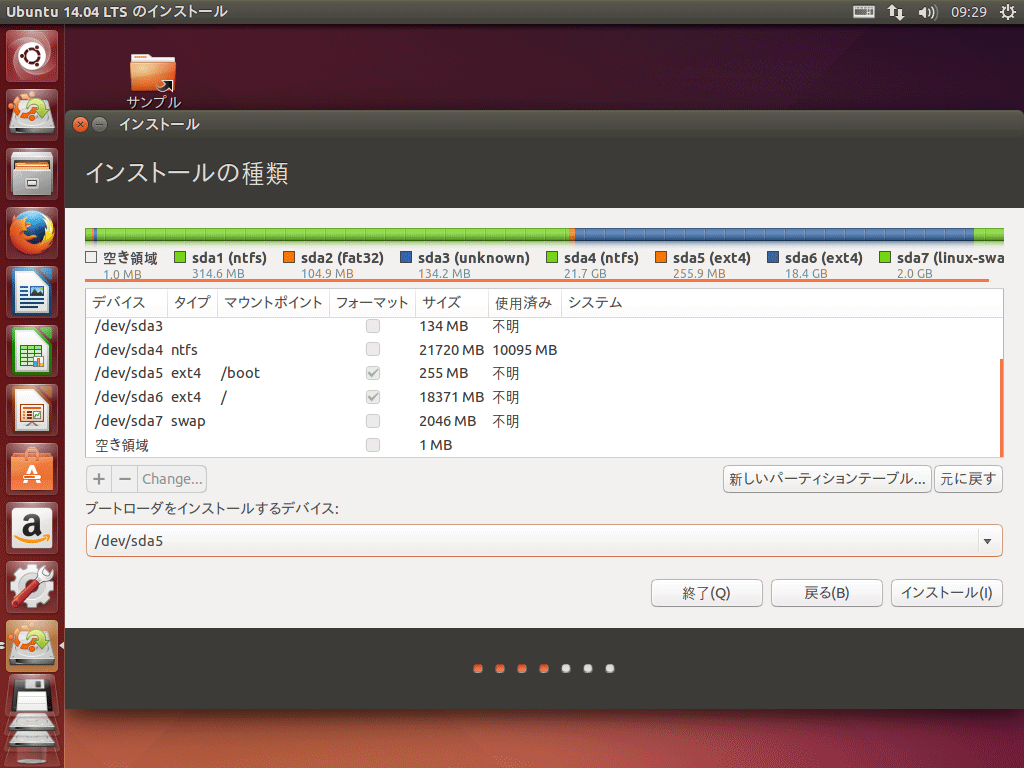The height and width of the screenshot is (768, 1024).
Task: Click sda3 (unknown) blue legend swatch
Action: 406,257
